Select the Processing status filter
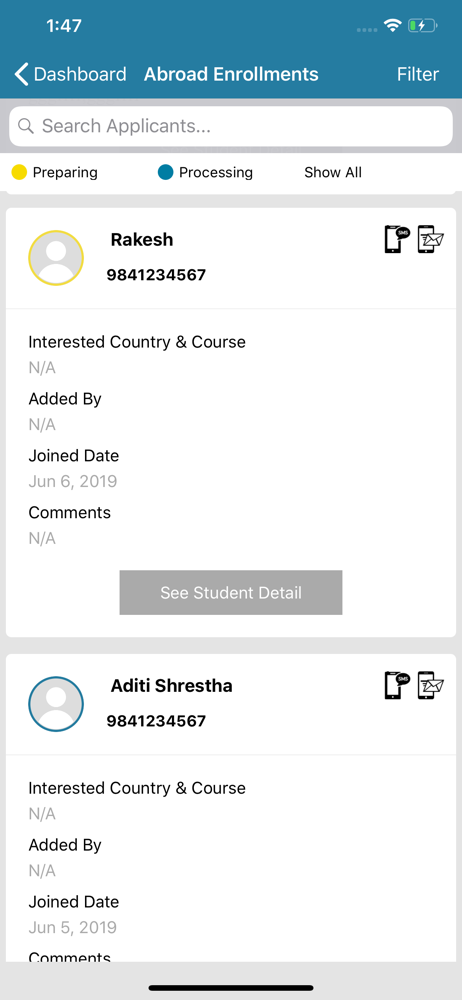462x1000 pixels. coord(205,172)
